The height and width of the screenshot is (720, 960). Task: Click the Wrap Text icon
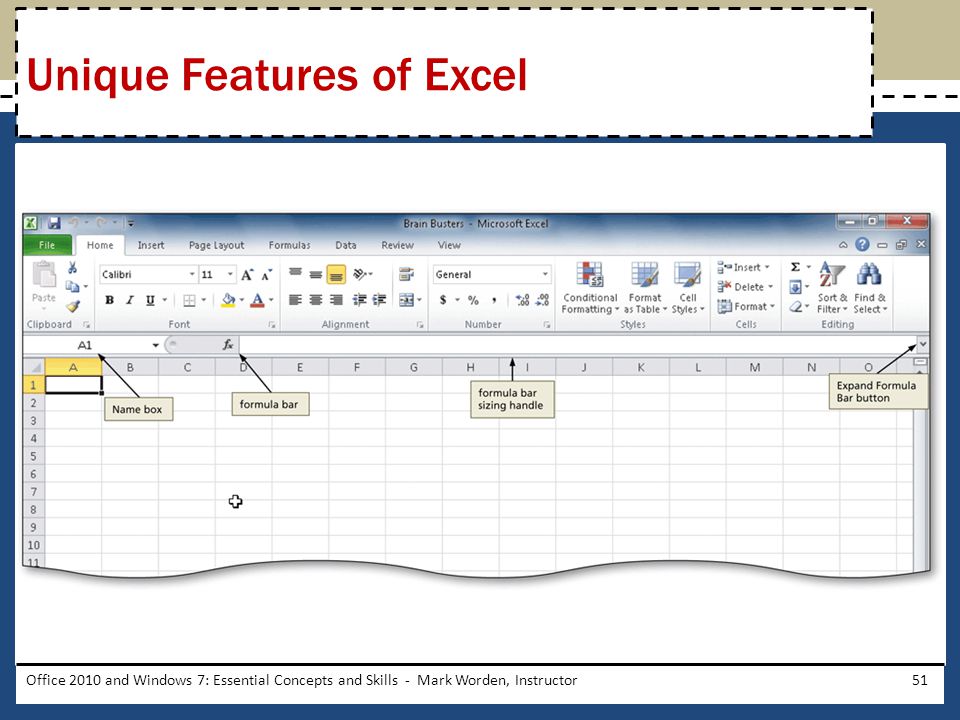coord(405,274)
